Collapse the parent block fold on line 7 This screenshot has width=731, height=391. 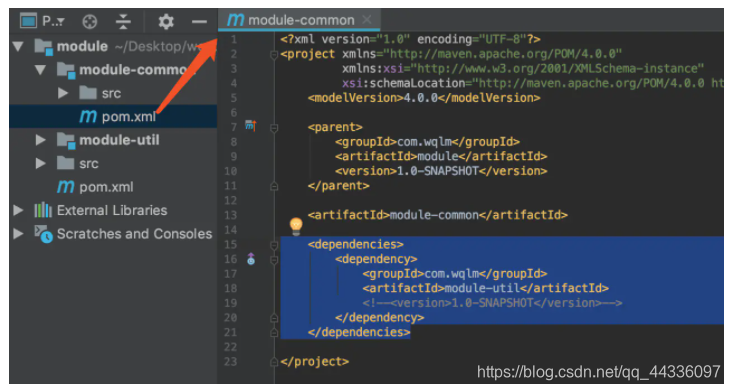click(x=274, y=128)
